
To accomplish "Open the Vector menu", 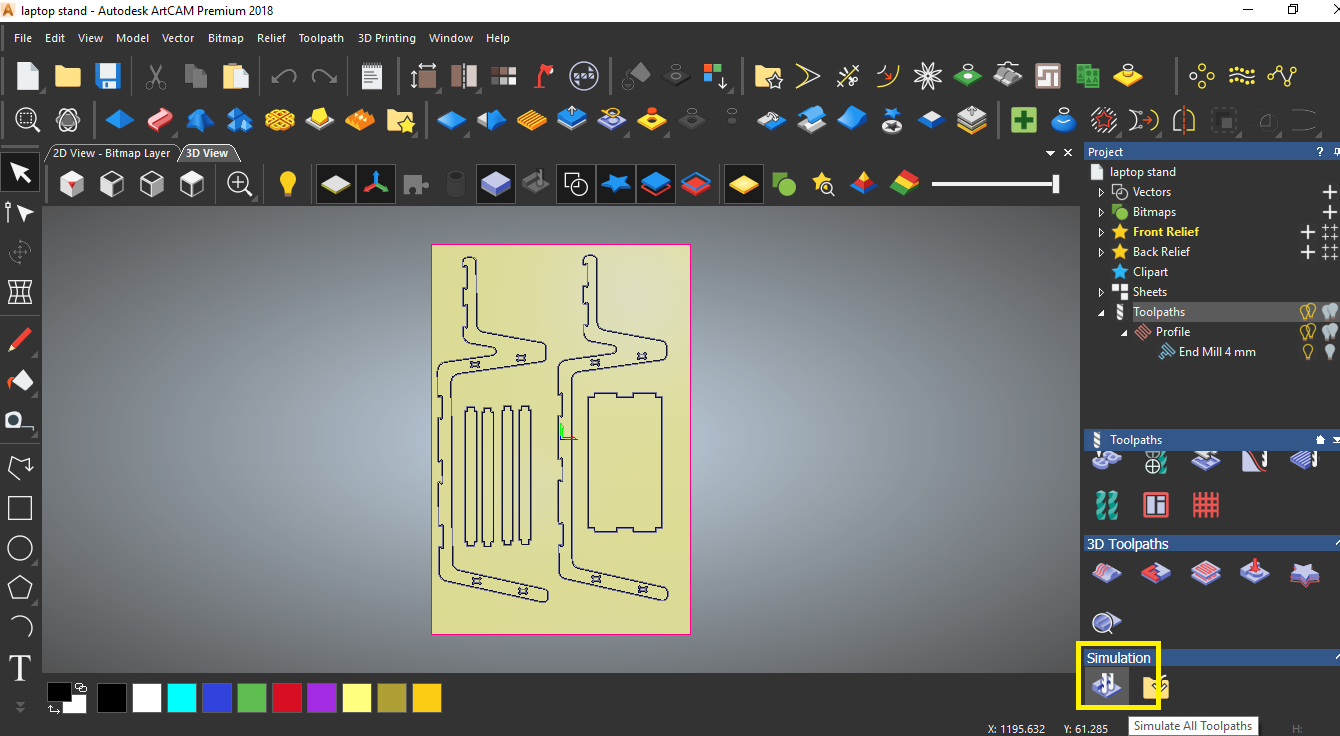I will pos(178,38).
